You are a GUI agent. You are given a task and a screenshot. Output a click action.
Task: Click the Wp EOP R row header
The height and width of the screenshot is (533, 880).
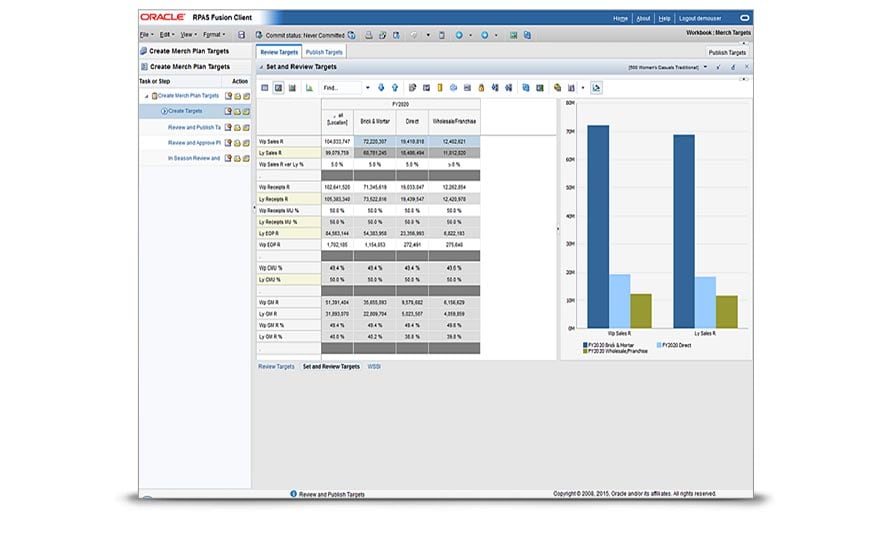288,245
